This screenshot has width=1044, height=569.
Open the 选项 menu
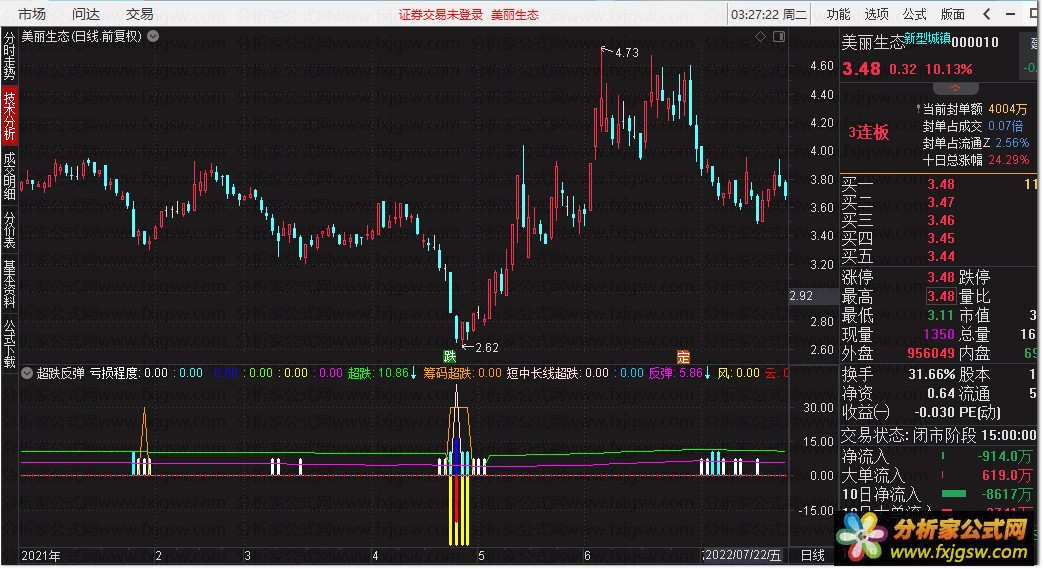click(876, 14)
